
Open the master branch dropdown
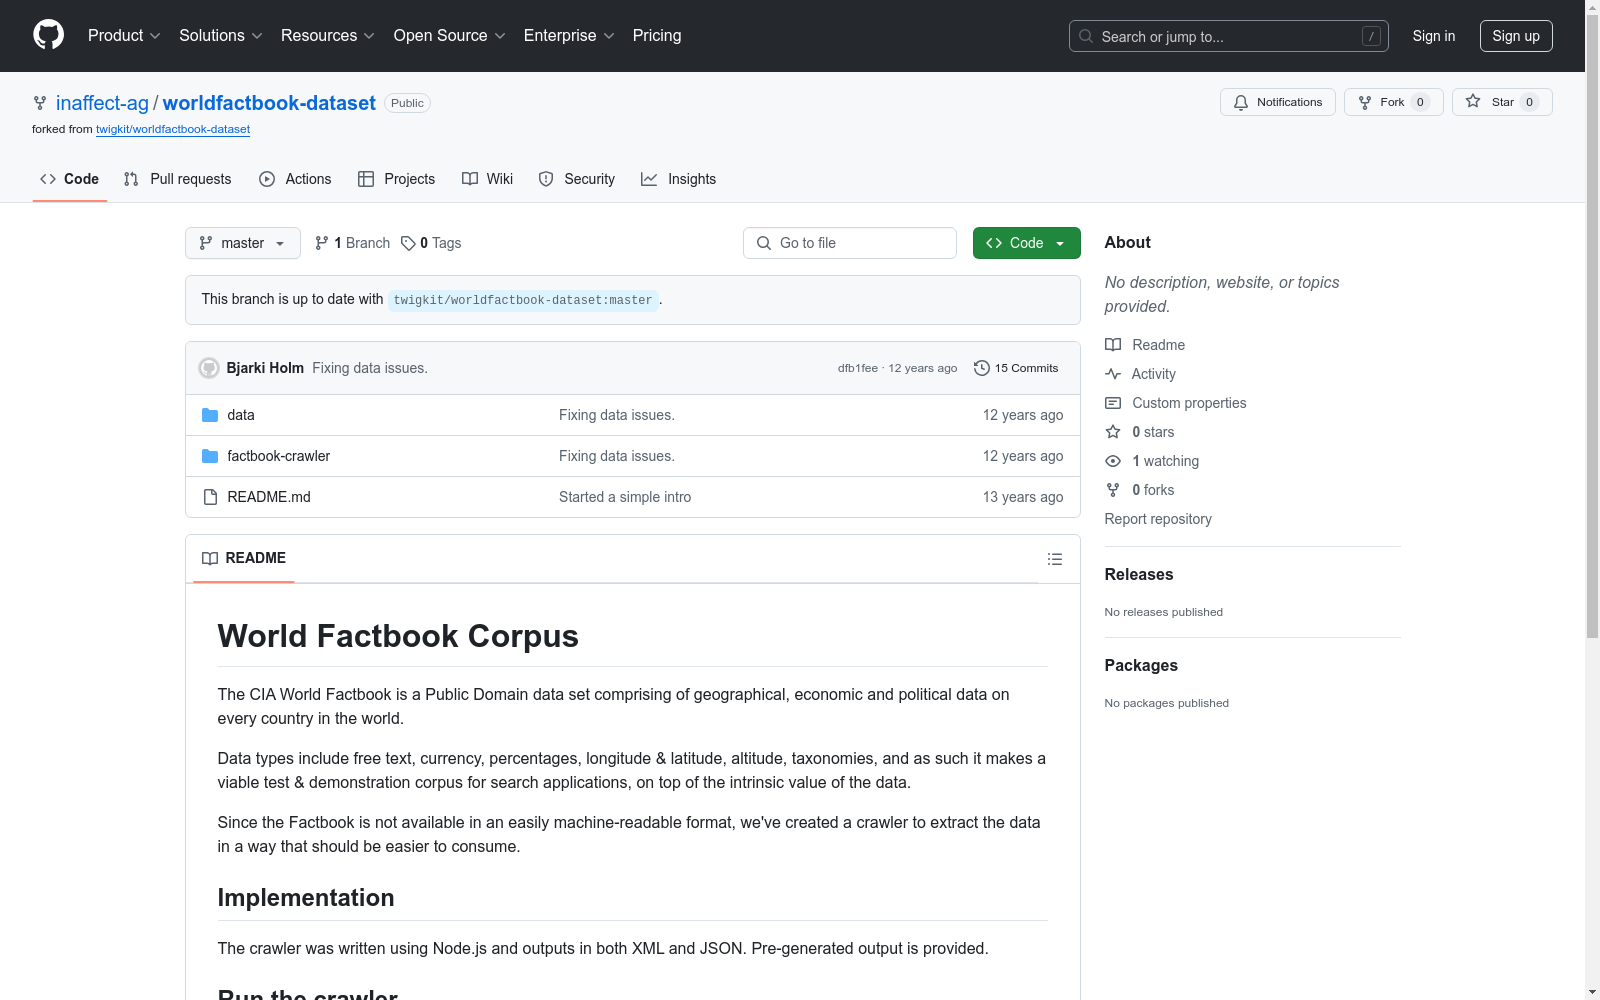tap(243, 243)
